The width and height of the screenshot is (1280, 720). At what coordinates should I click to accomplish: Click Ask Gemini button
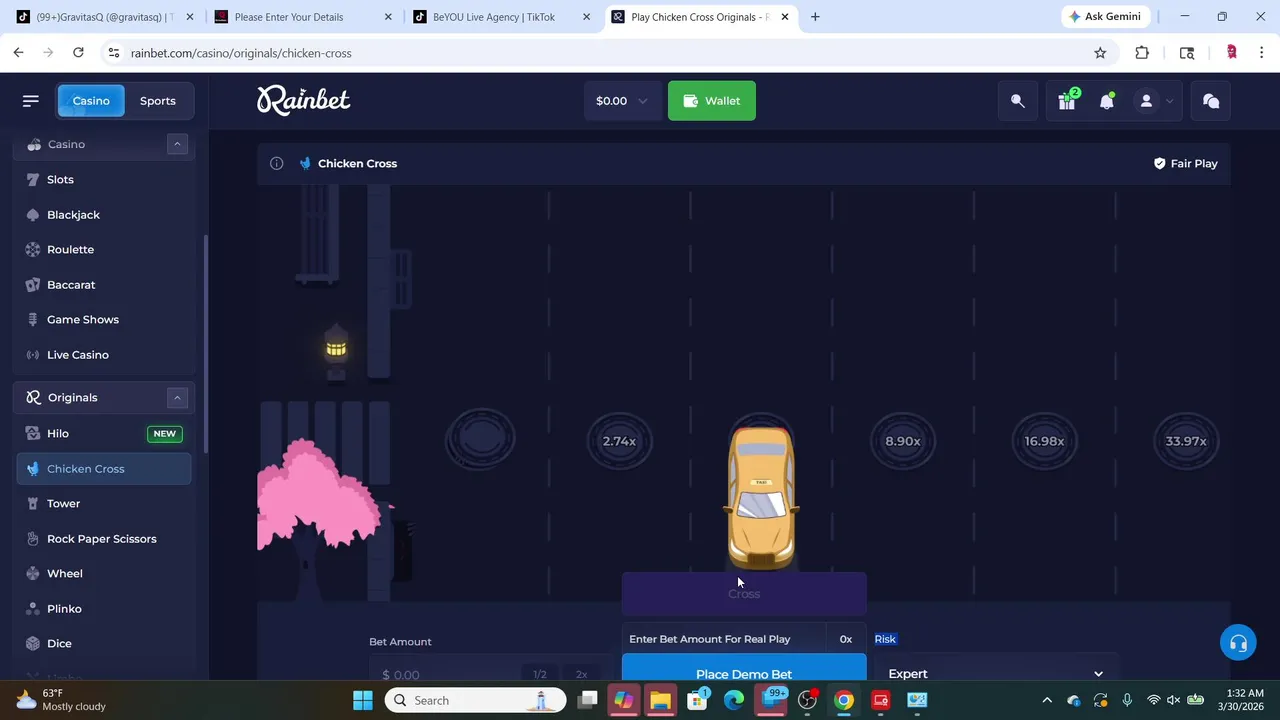[1105, 17]
